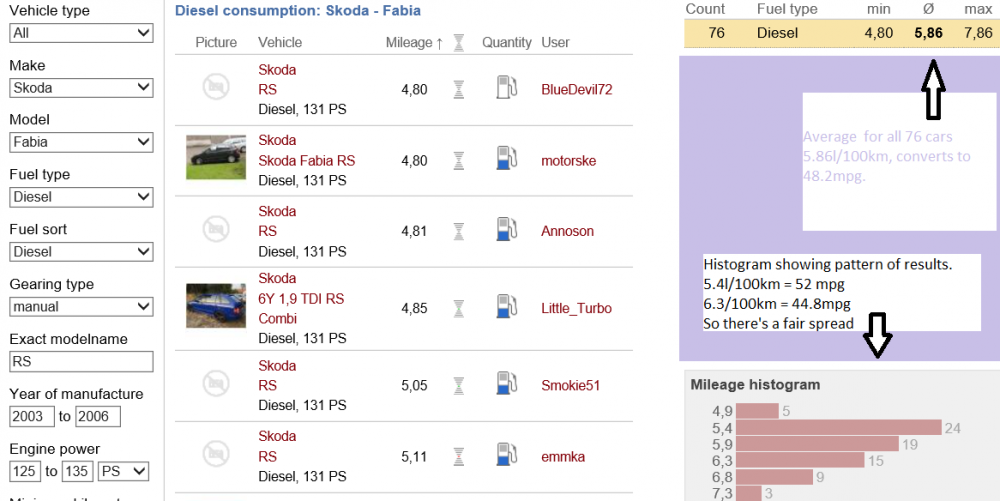Image resolution: width=1000 pixels, height=501 pixels.
Task: Click average value 5,86 in summary
Action: point(928,33)
